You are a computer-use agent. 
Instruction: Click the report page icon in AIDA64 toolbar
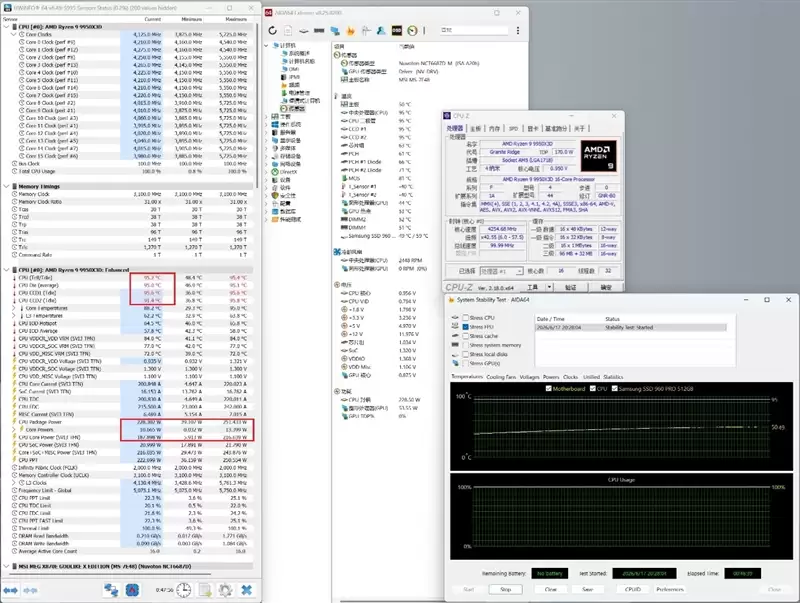tap(288, 31)
